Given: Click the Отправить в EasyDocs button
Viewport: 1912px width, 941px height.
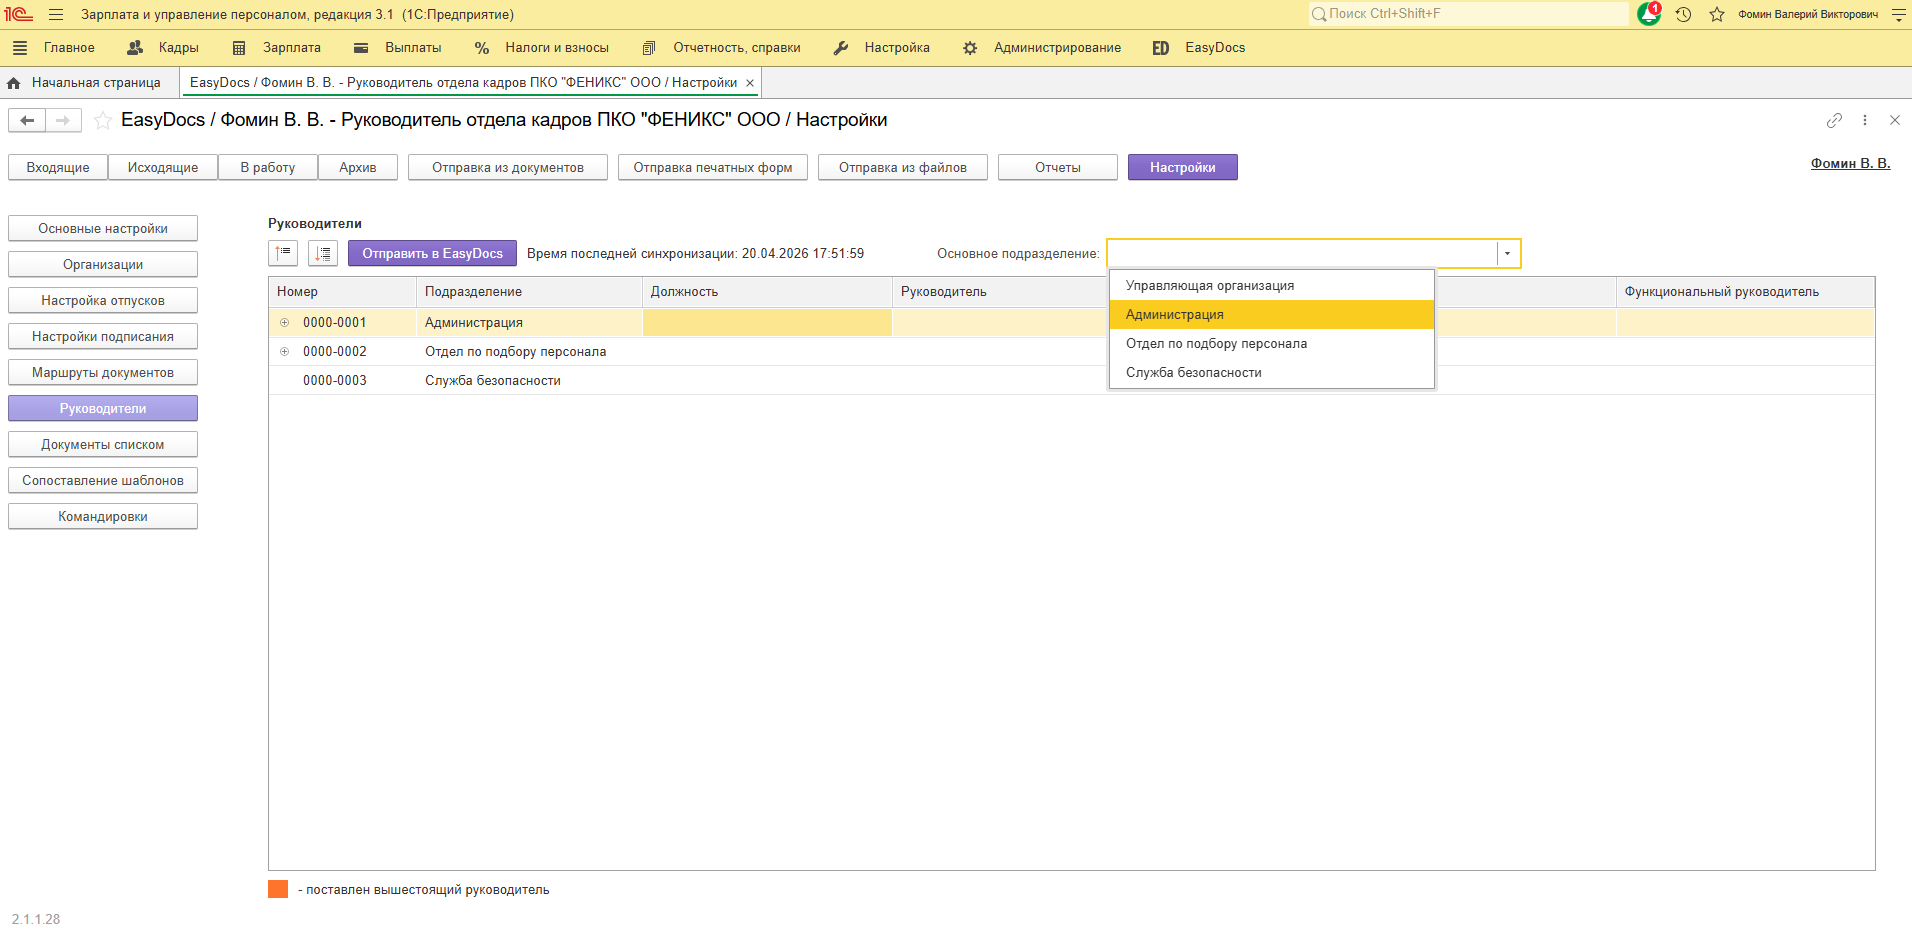Looking at the screenshot, I should [432, 254].
